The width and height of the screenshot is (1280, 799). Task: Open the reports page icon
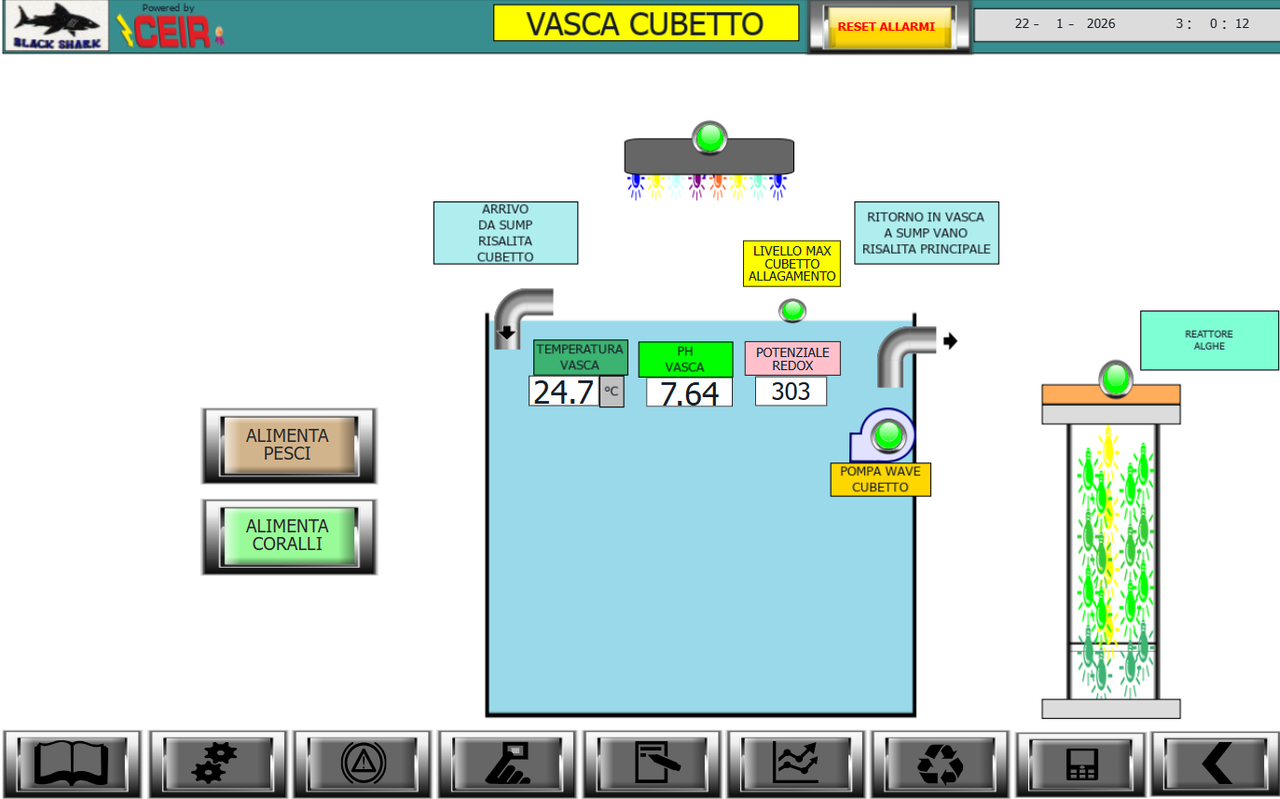pyautogui.click(x=650, y=762)
